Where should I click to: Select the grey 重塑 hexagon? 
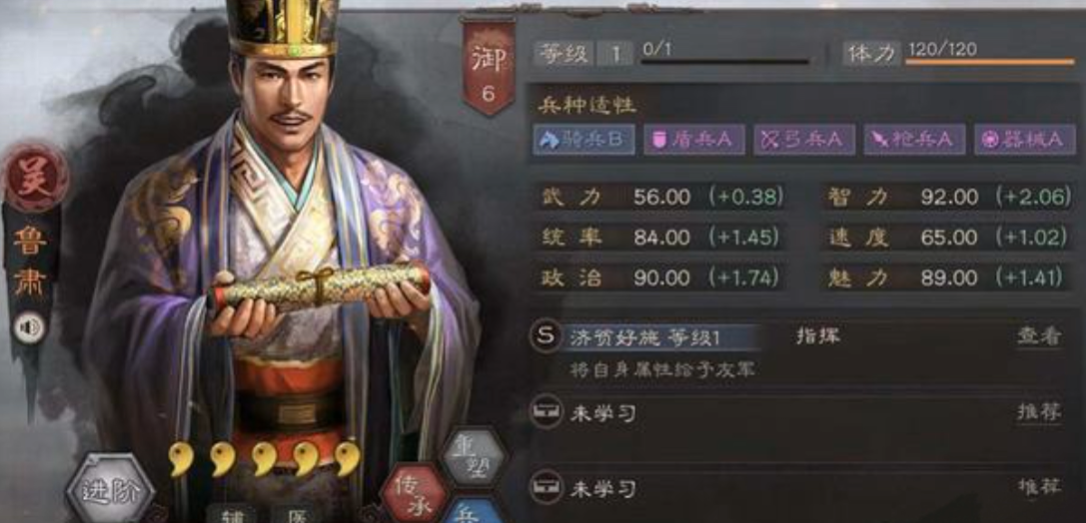[x=475, y=458]
